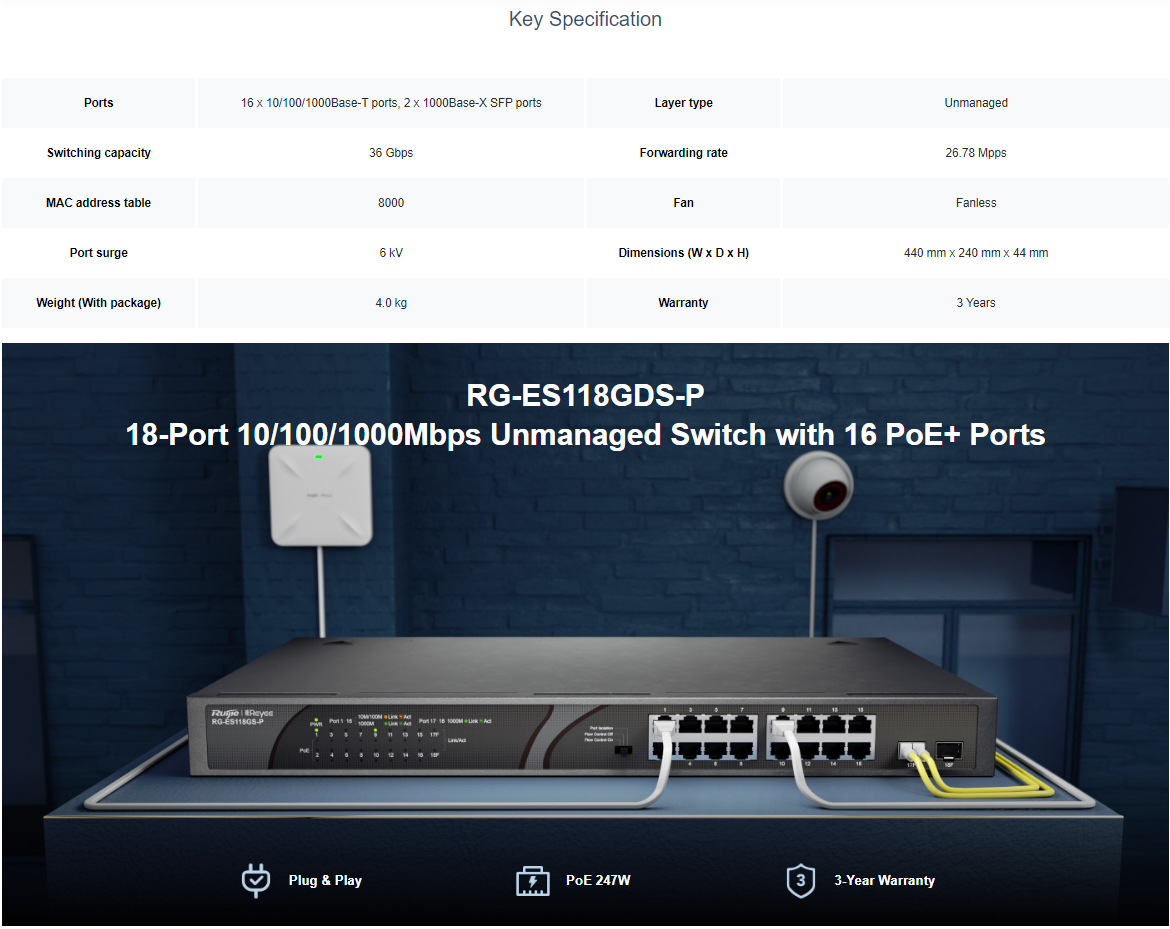Click the Layer type label
This screenshot has width=1170, height=929.
tap(683, 103)
